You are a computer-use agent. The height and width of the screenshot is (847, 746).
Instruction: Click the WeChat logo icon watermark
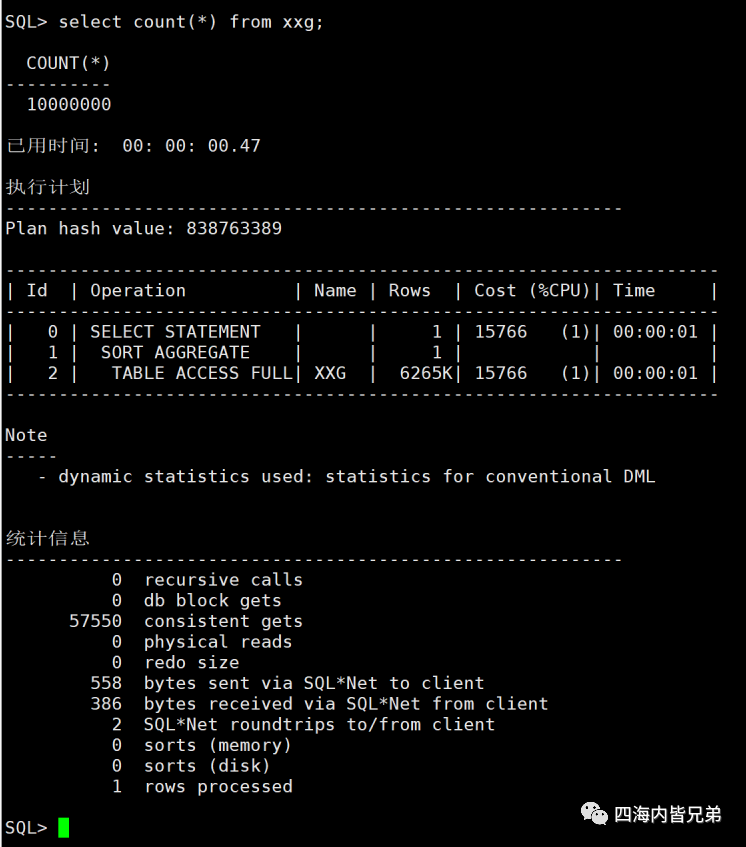point(594,814)
